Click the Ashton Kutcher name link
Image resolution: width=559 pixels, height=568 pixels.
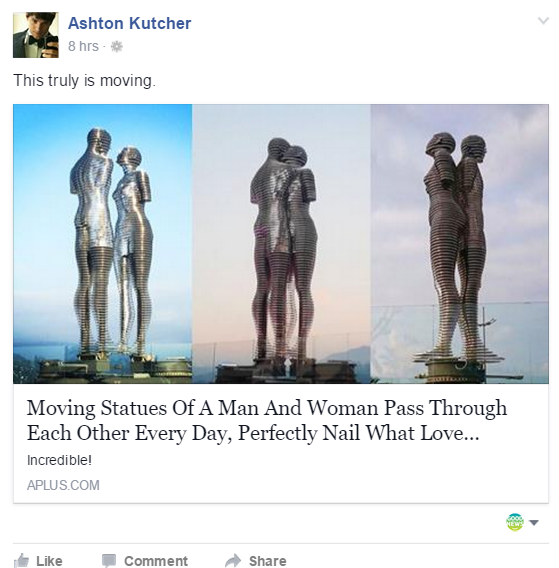tap(129, 24)
